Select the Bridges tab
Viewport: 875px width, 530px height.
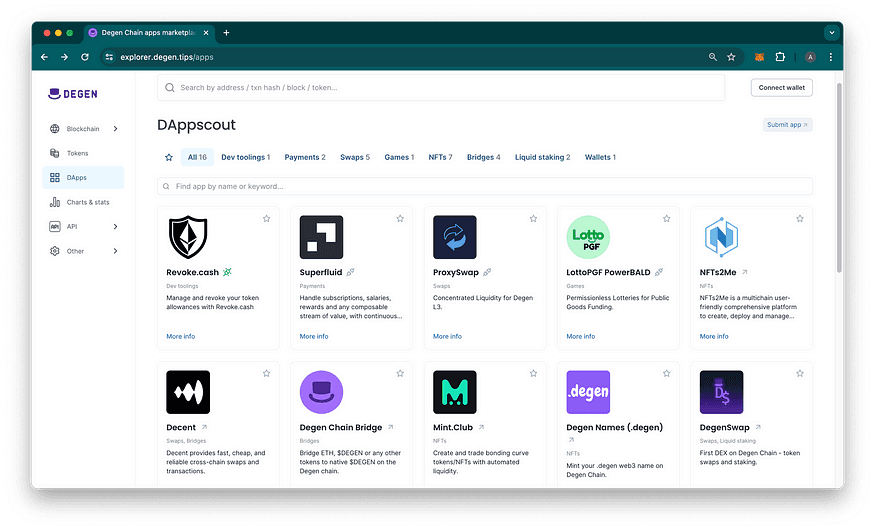pos(483,157)
